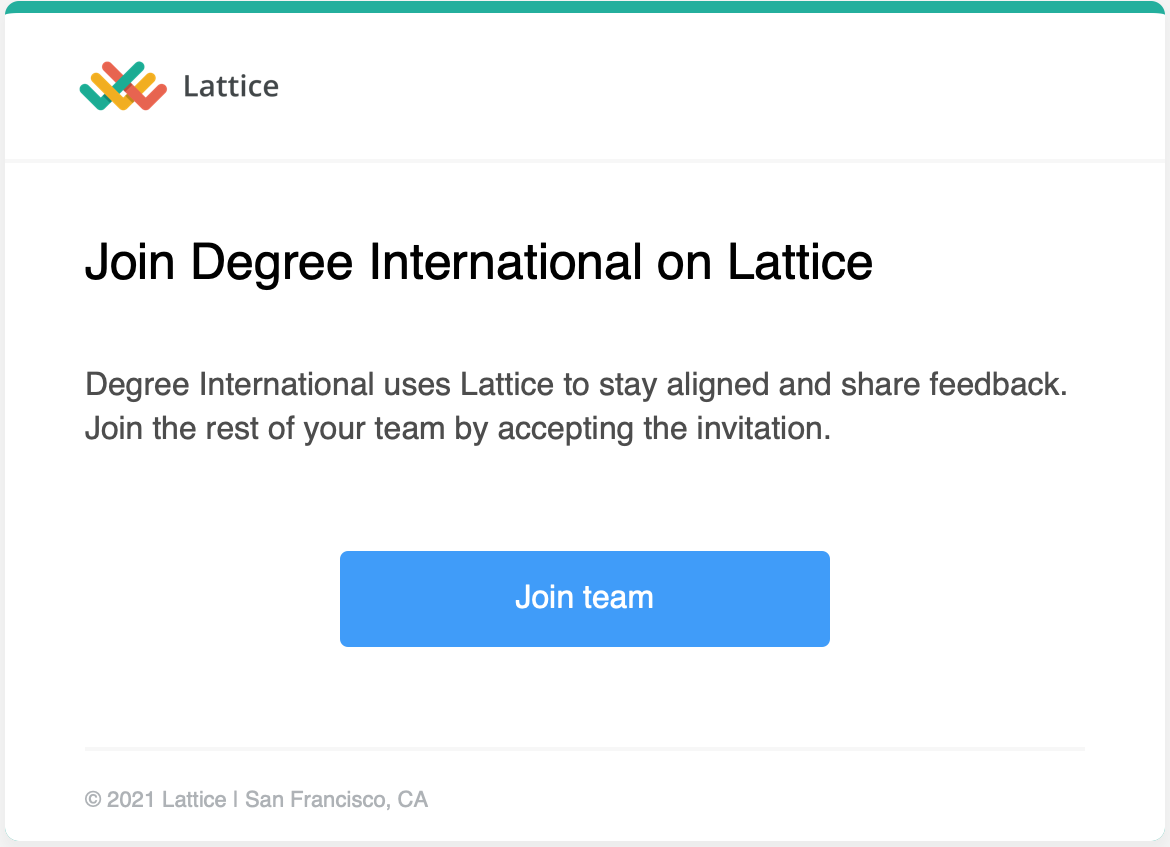Click the copyright symbol in the footer
1170x847 pixels.
click(93, 799)
